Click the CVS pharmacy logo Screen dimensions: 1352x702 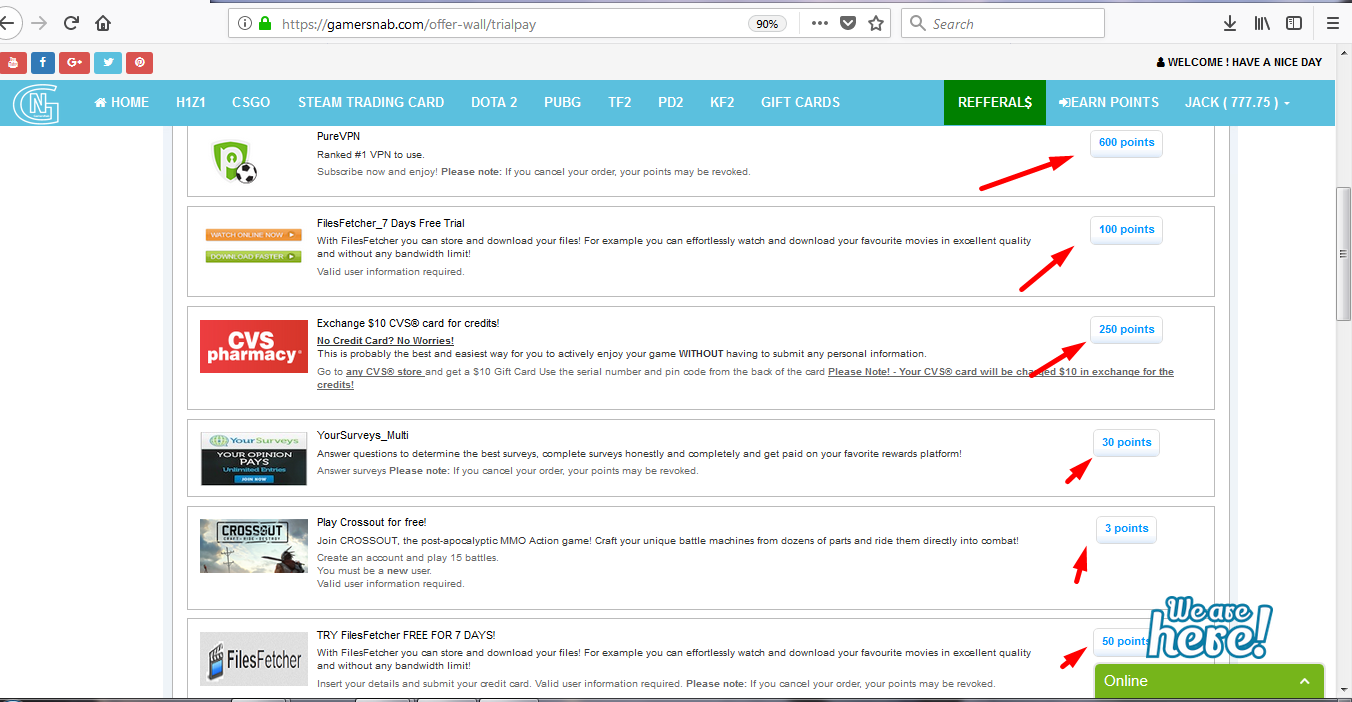tap(254, 347)
